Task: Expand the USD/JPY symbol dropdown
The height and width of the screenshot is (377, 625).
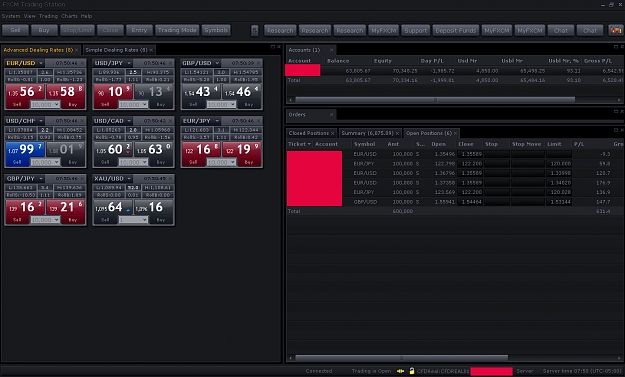Action: tap(129, 63)
